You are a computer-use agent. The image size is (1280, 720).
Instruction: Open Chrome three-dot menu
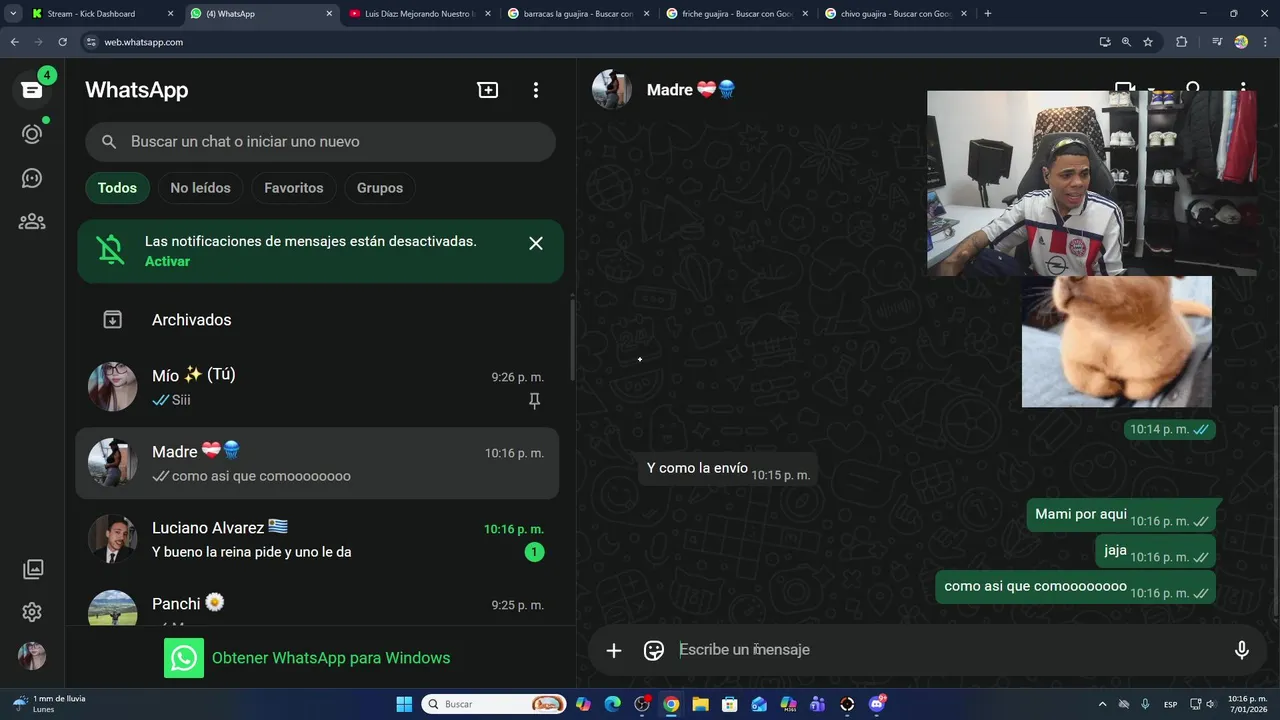pyautogui.click(x=1265, y=42)
